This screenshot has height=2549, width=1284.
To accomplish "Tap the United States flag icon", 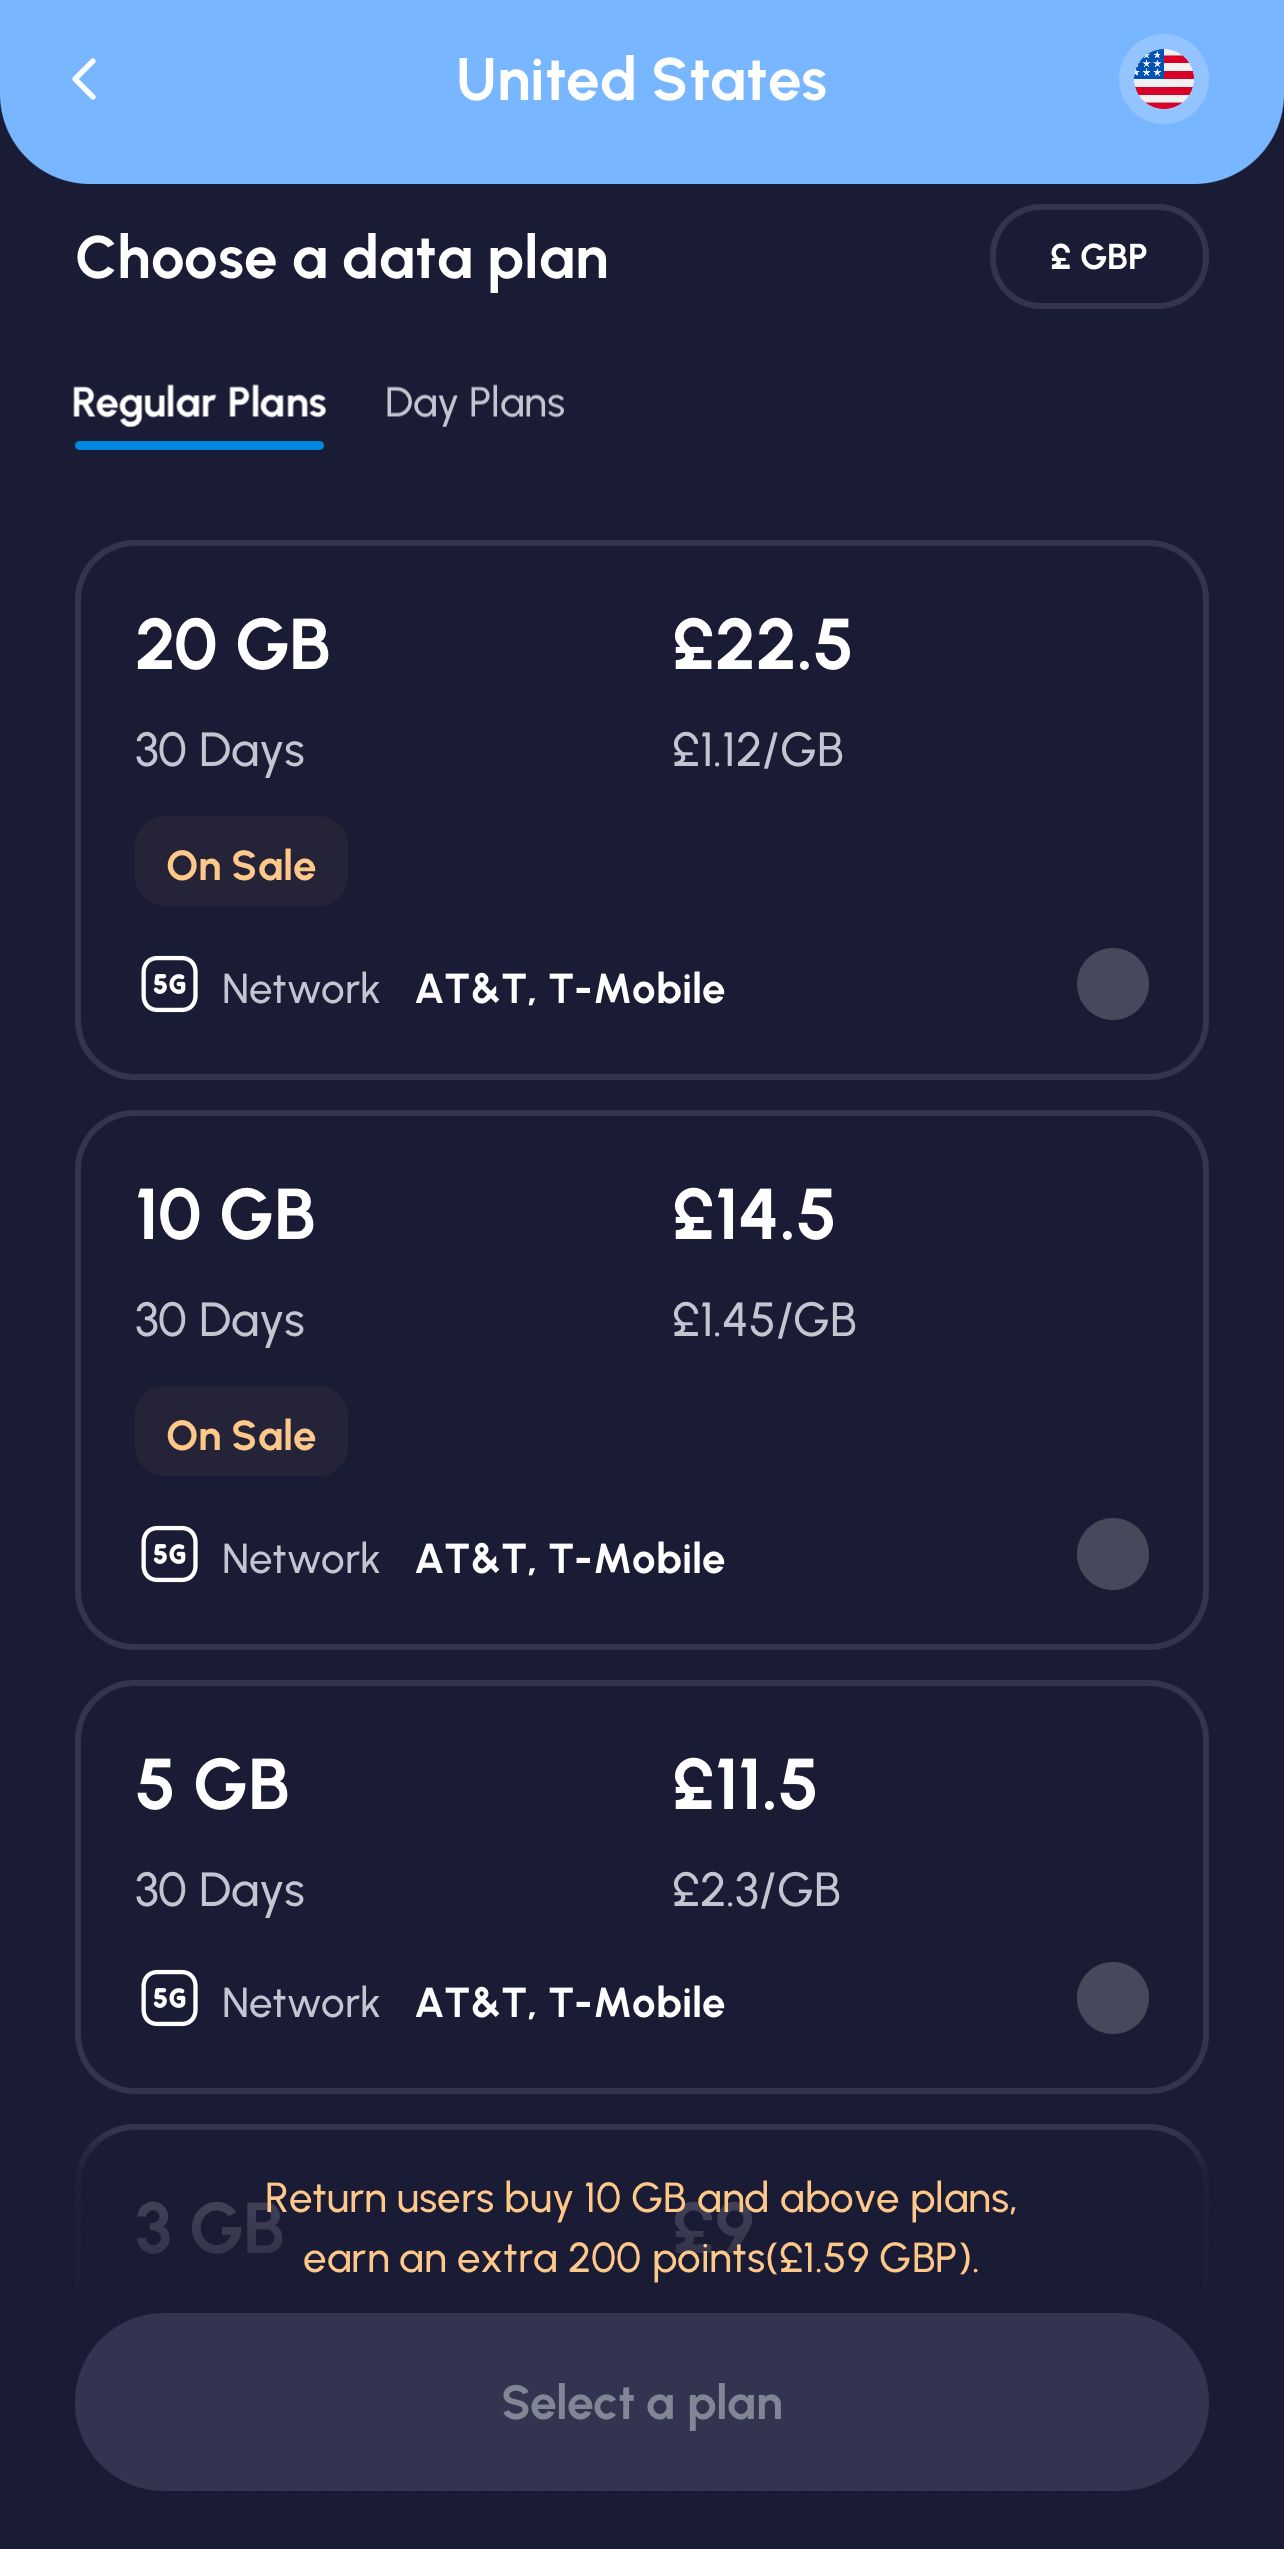I will 1163,80.
